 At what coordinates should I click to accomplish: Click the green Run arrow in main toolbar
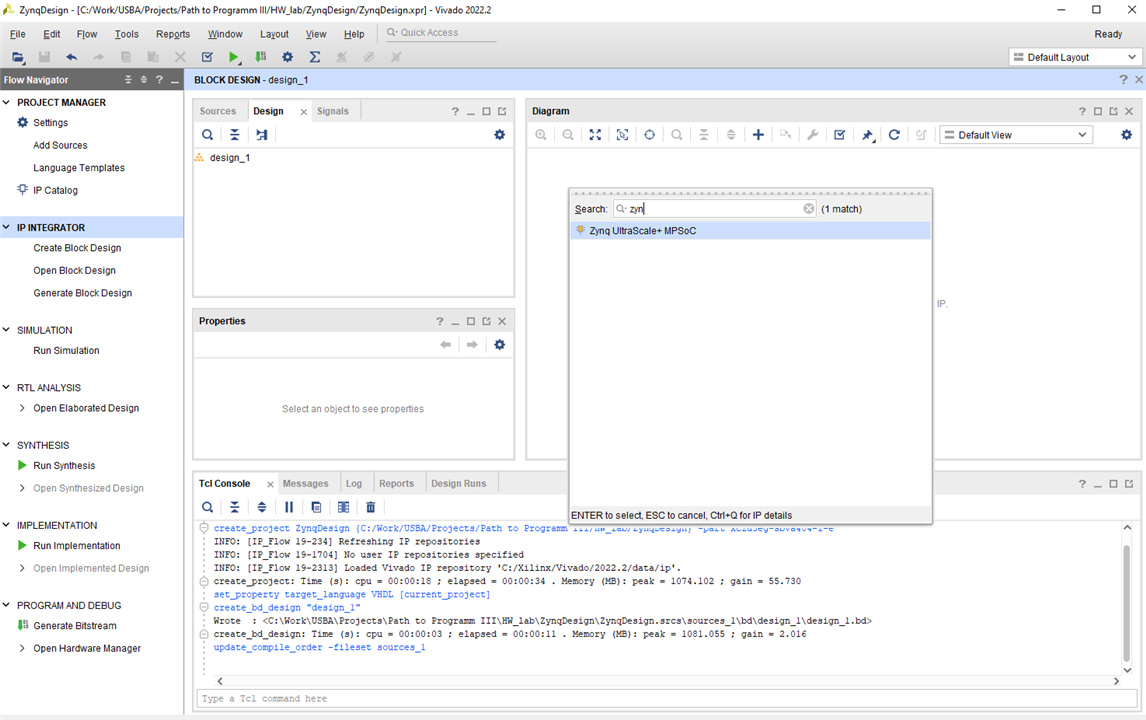point(234,57)
